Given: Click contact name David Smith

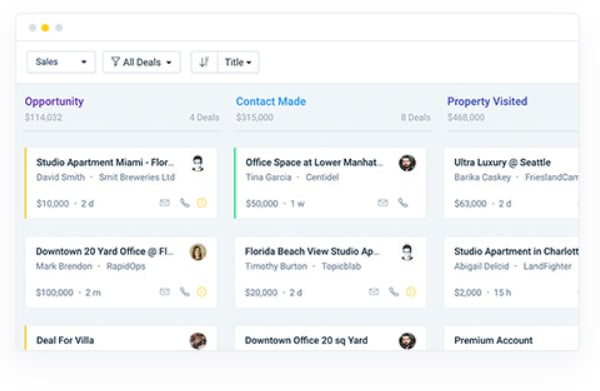Looking at the screenshot, I should 60,177.
